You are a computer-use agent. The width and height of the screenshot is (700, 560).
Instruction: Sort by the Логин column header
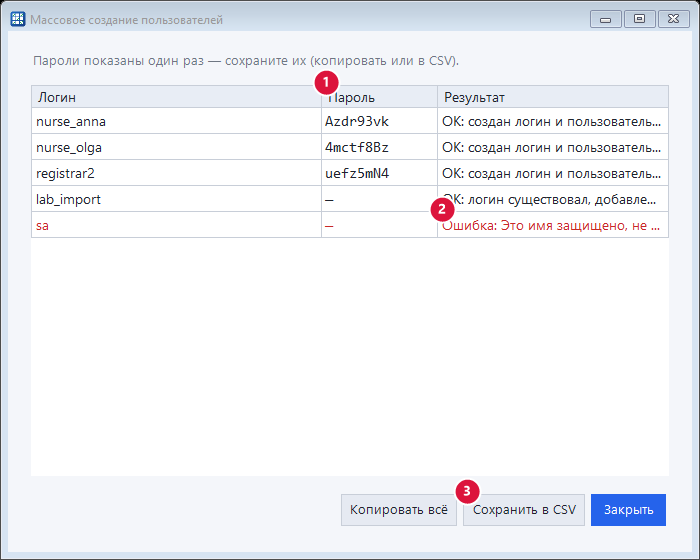(176, 97)
